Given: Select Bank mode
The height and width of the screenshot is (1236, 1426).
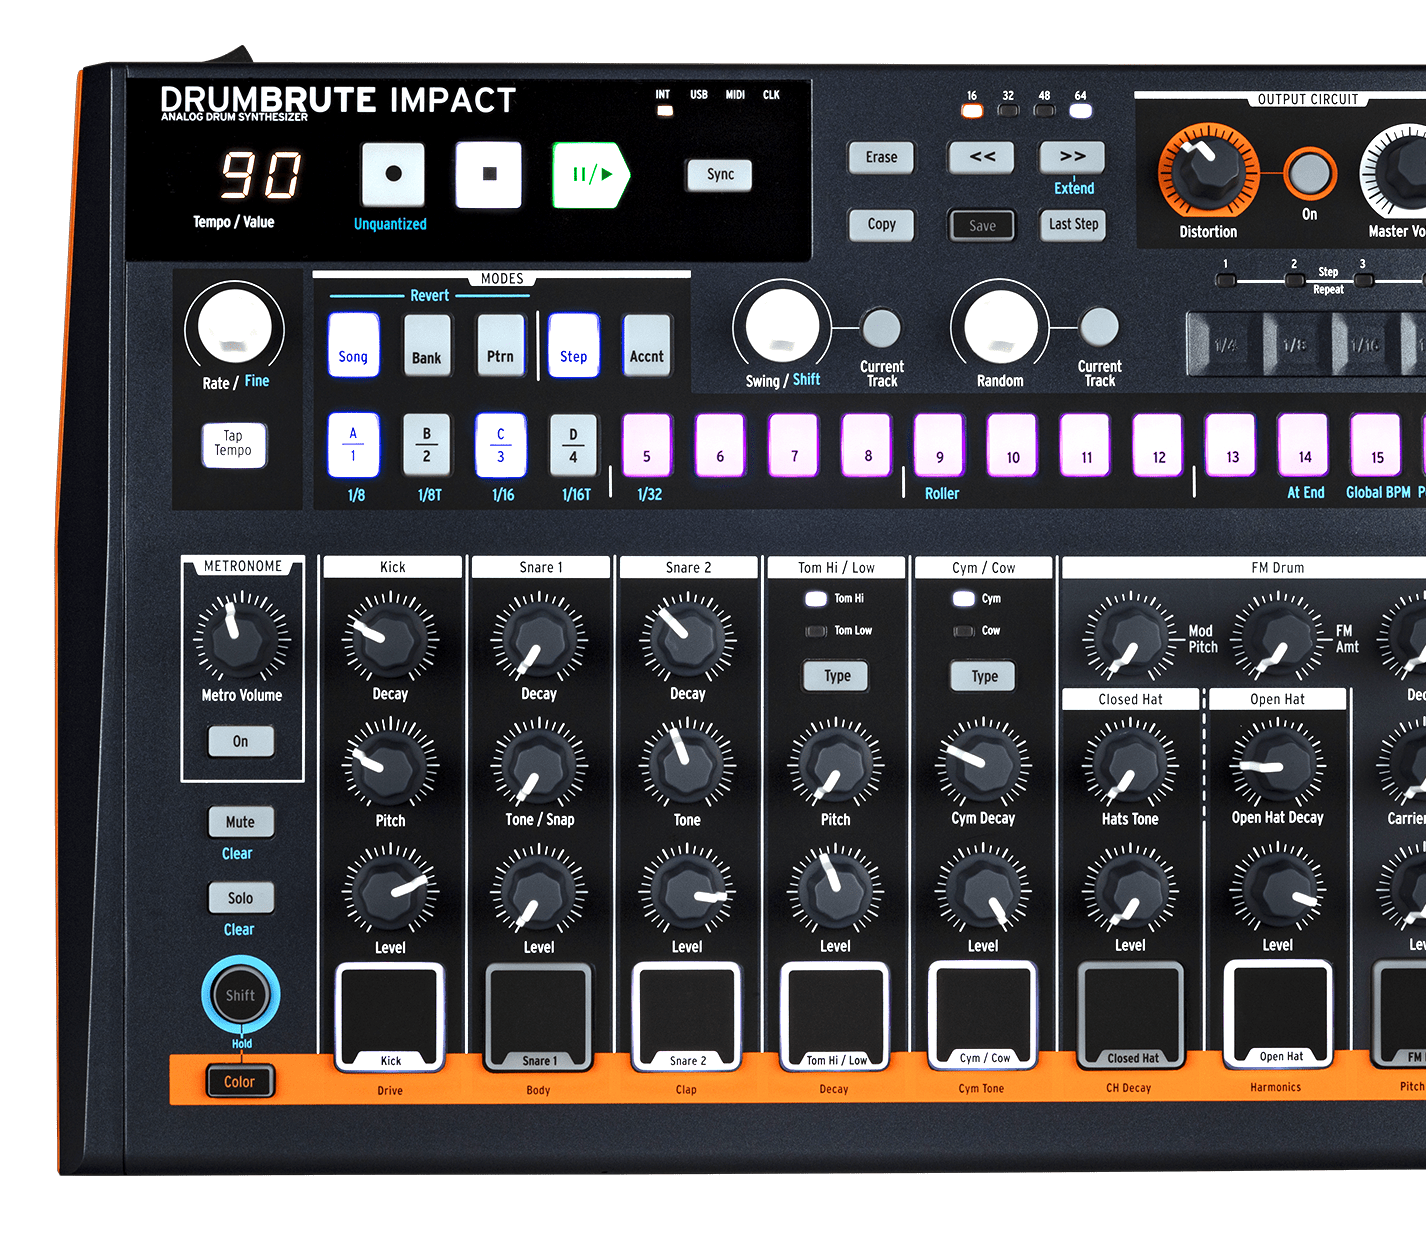Looking at the screenshot, I should (427, 345).
